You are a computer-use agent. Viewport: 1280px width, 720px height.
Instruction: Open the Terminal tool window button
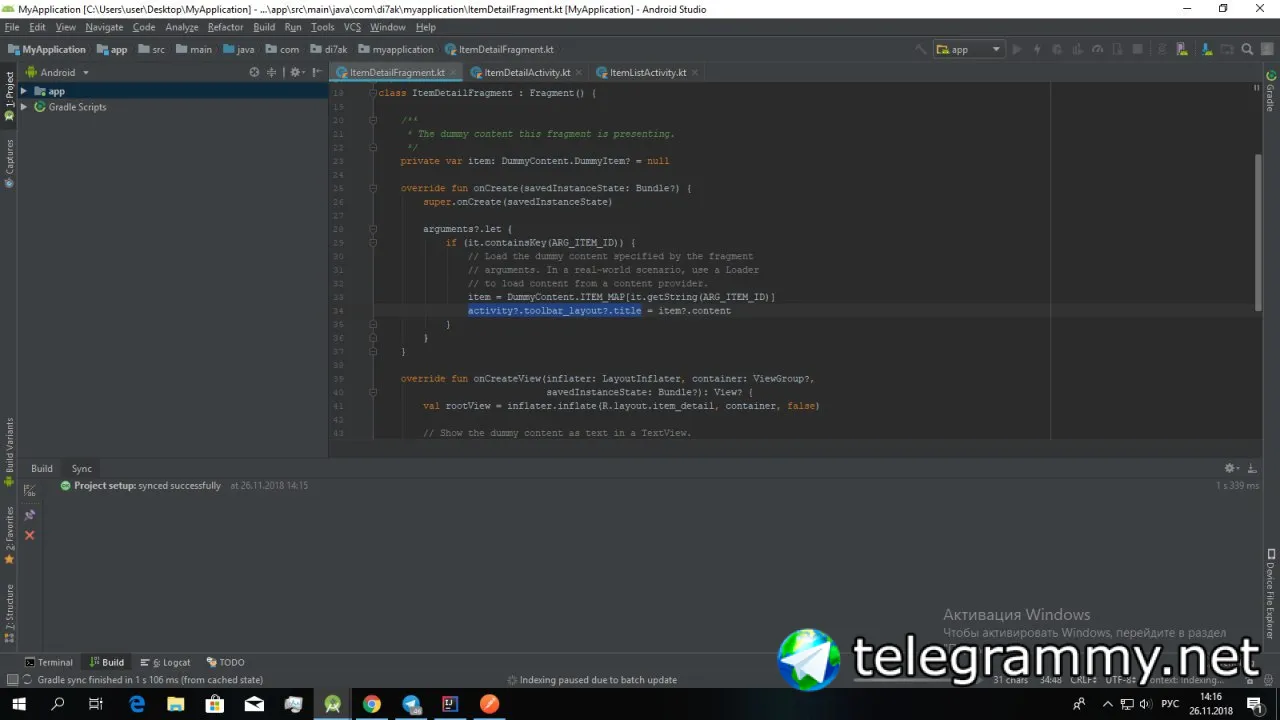pos(49,662)
